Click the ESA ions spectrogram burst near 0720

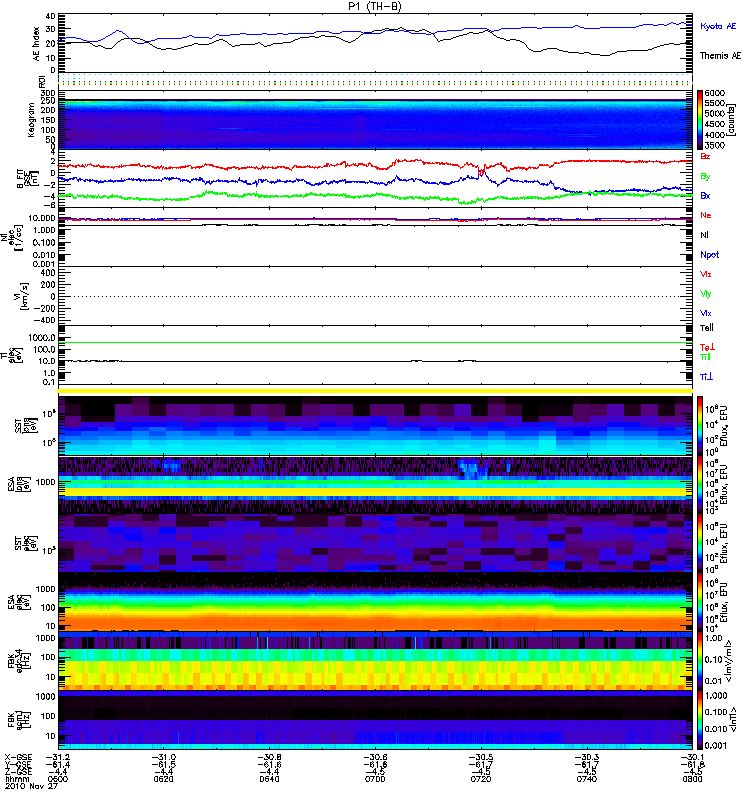473,468
